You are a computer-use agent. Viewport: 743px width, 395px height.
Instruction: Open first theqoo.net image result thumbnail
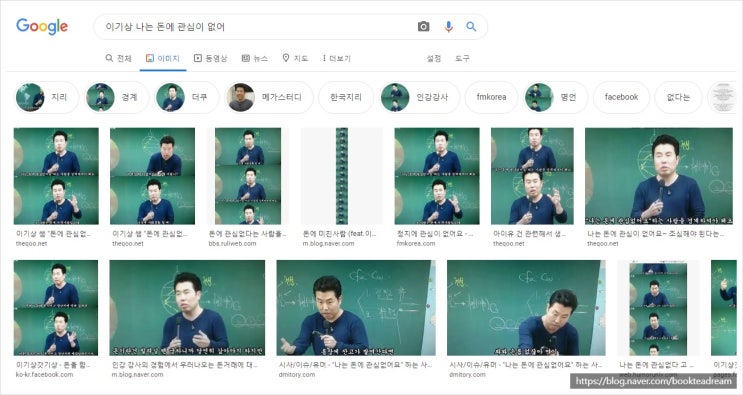(56, 176)
